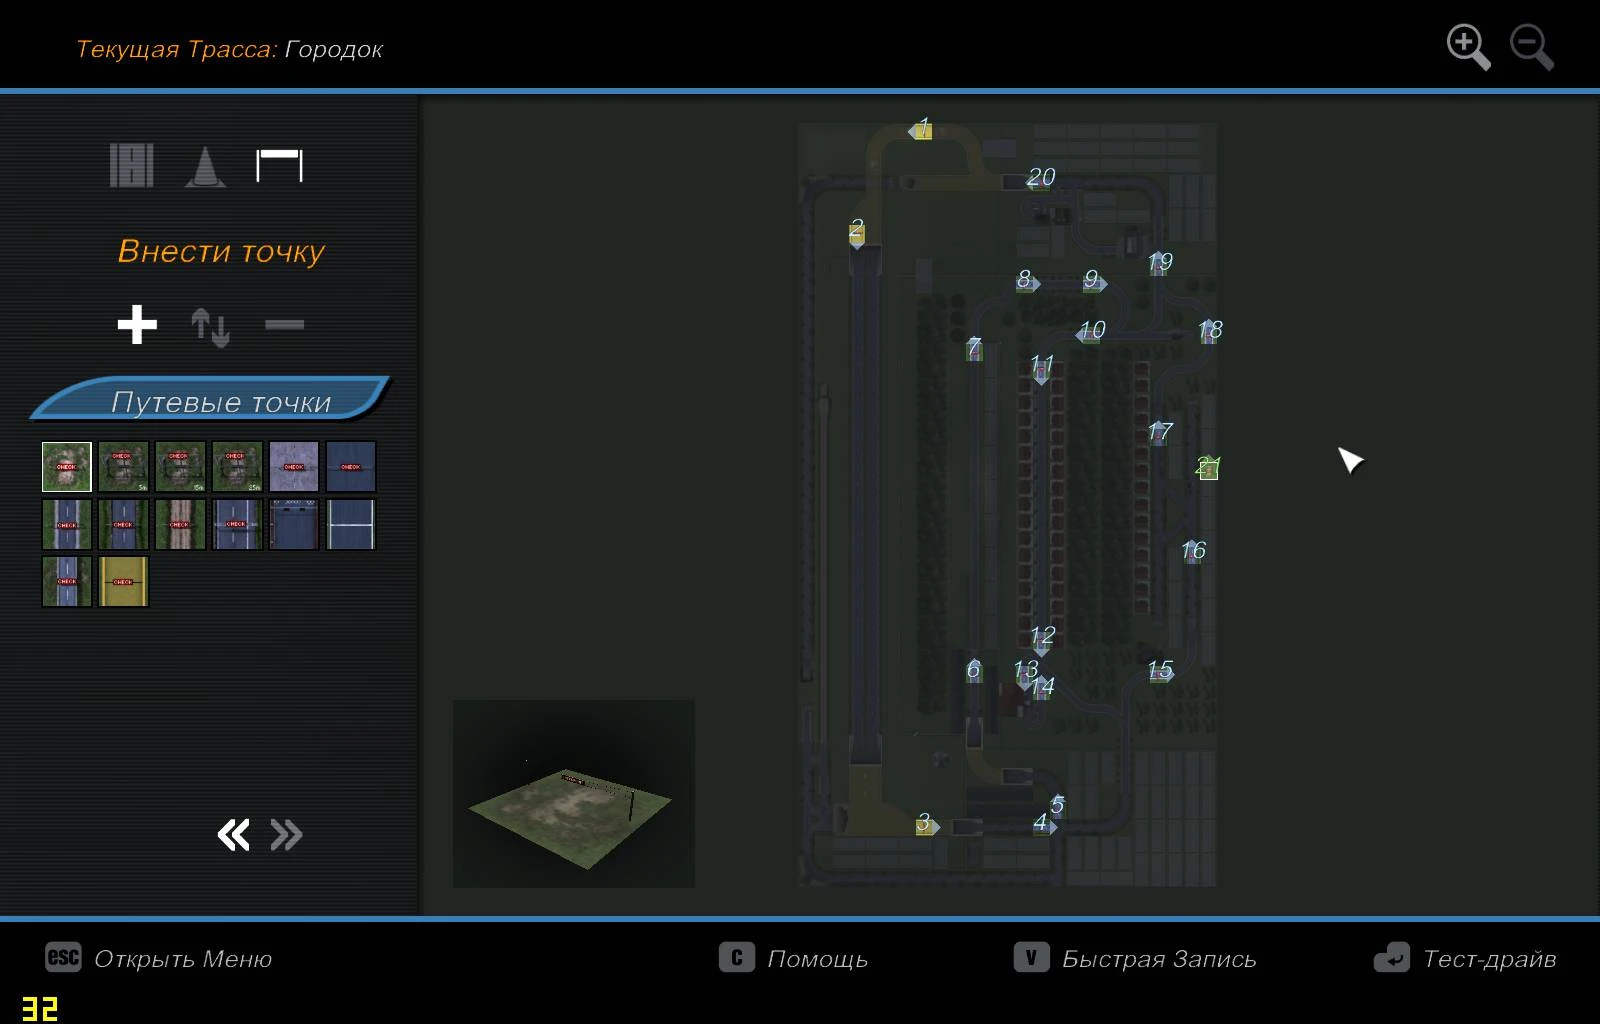Click the Путевые точки panel header

click(x=222, y=401)
